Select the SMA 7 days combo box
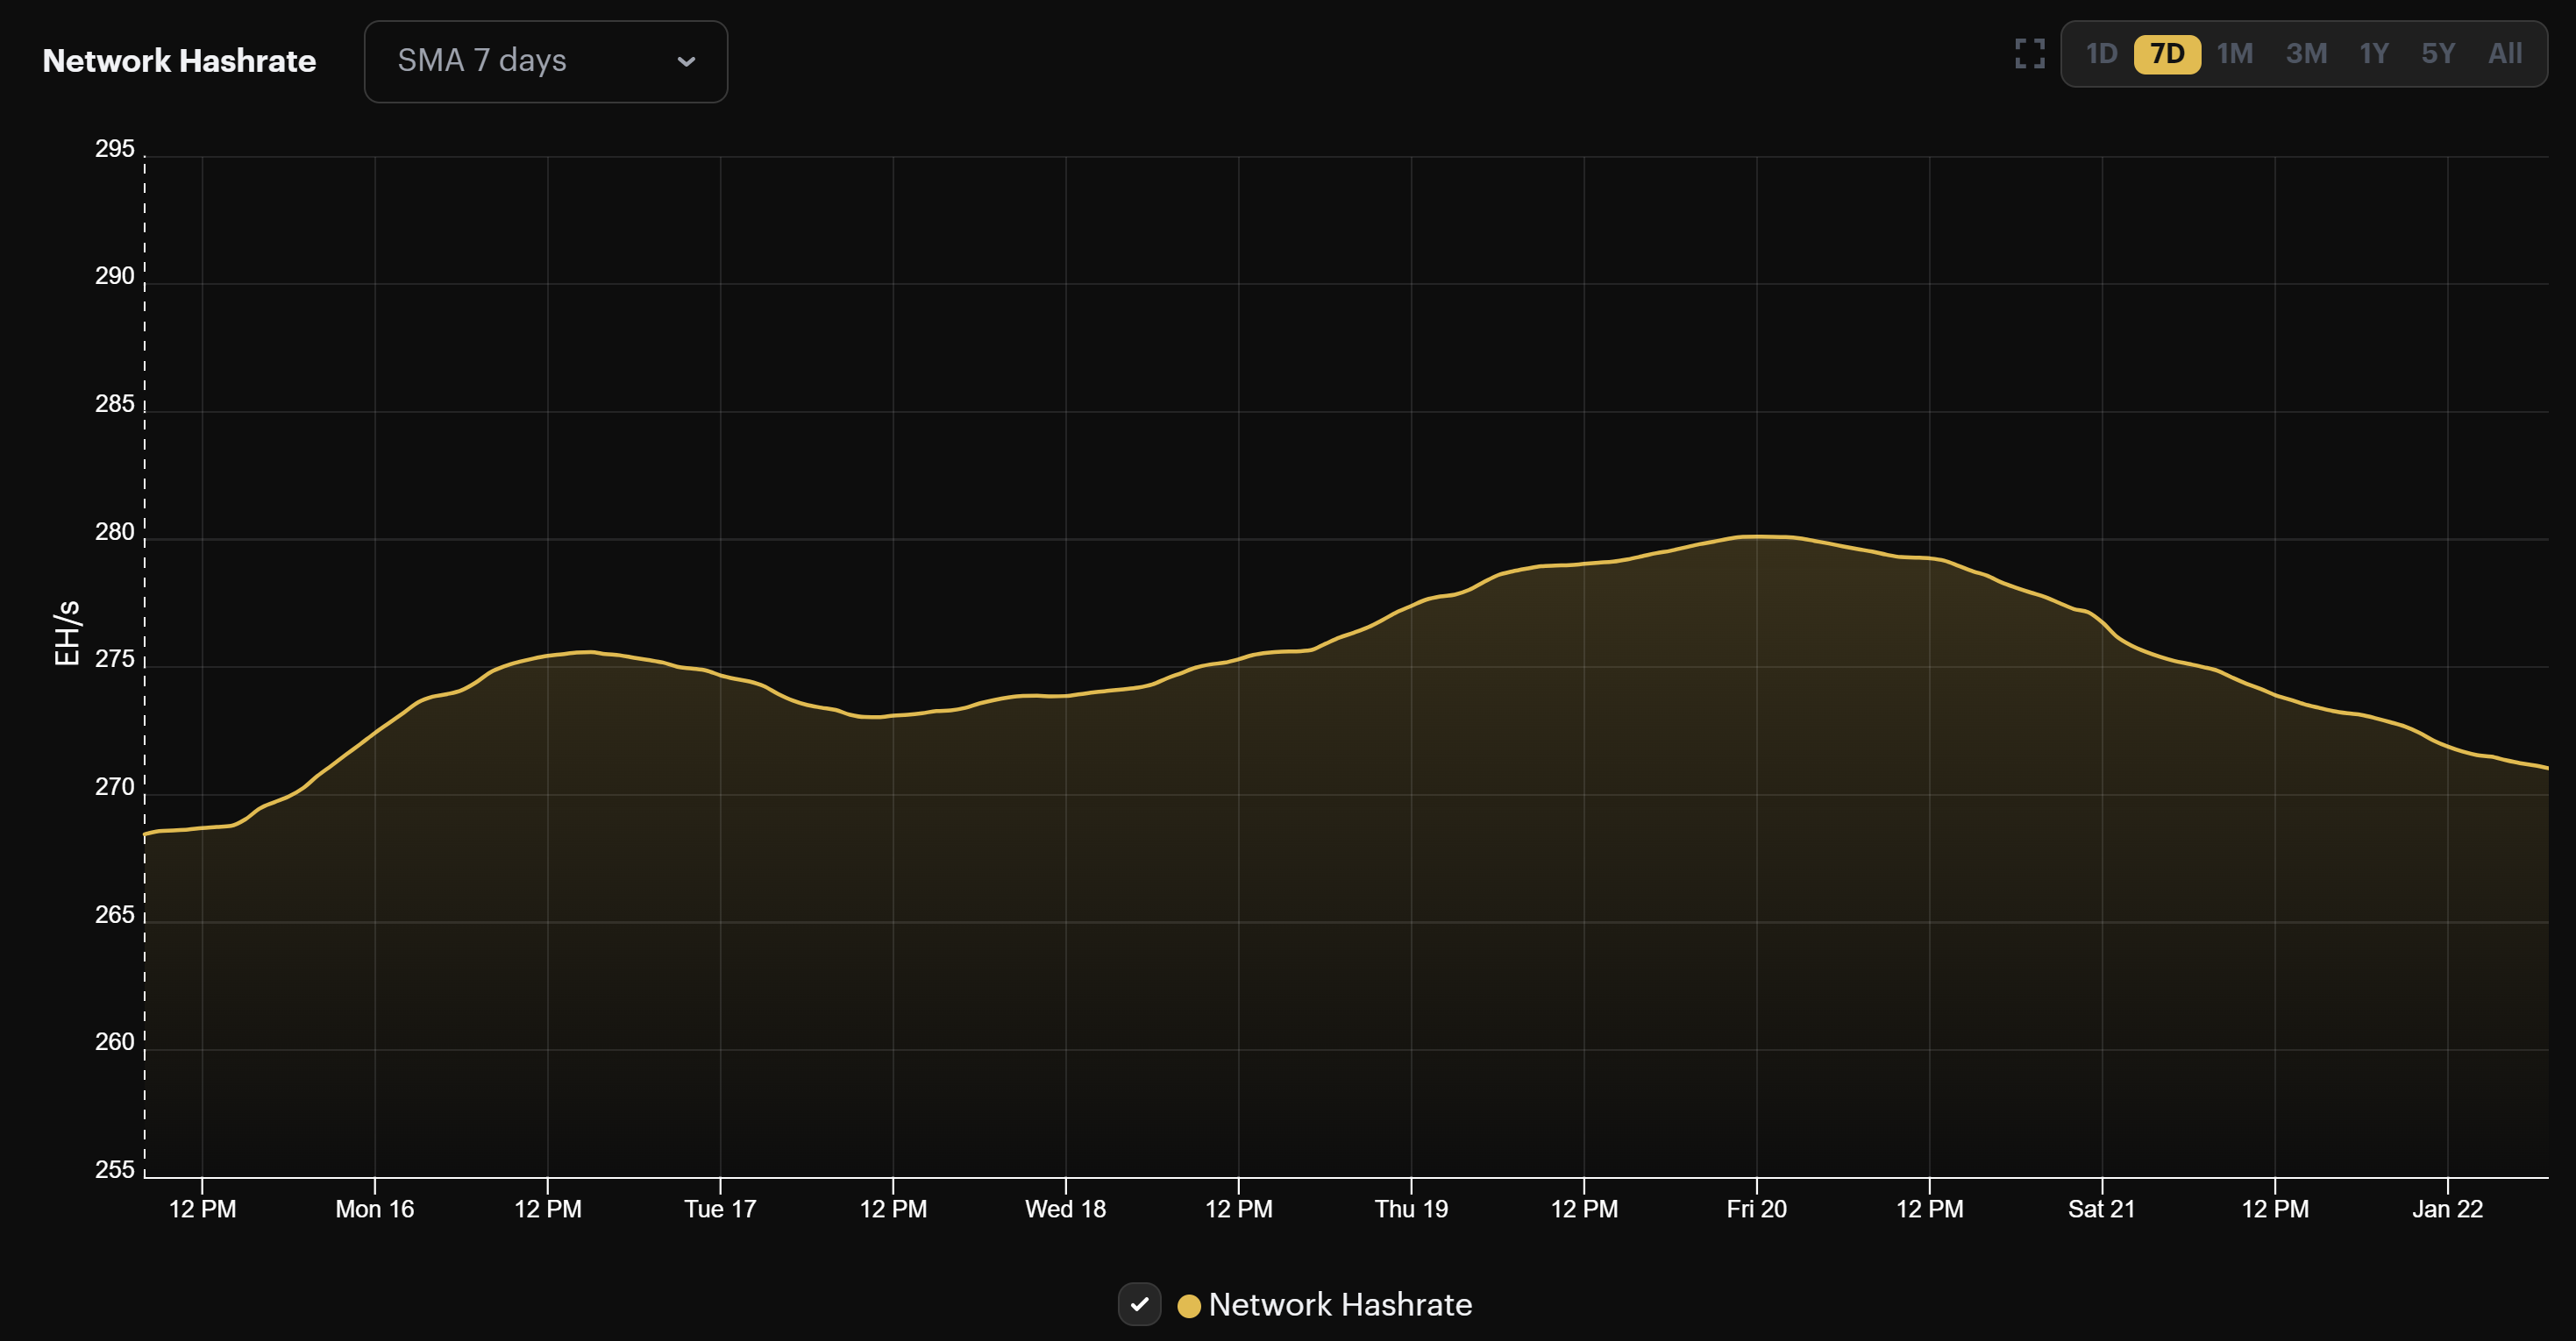The height and width of the screenshot is (1341, 2576). tap(545, 61)
